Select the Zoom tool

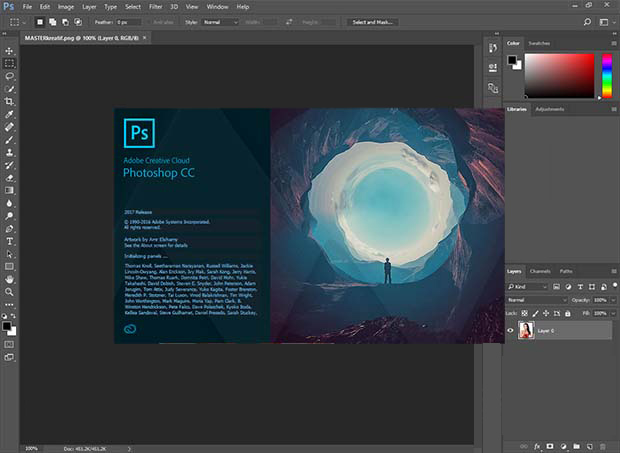point(9,292)
